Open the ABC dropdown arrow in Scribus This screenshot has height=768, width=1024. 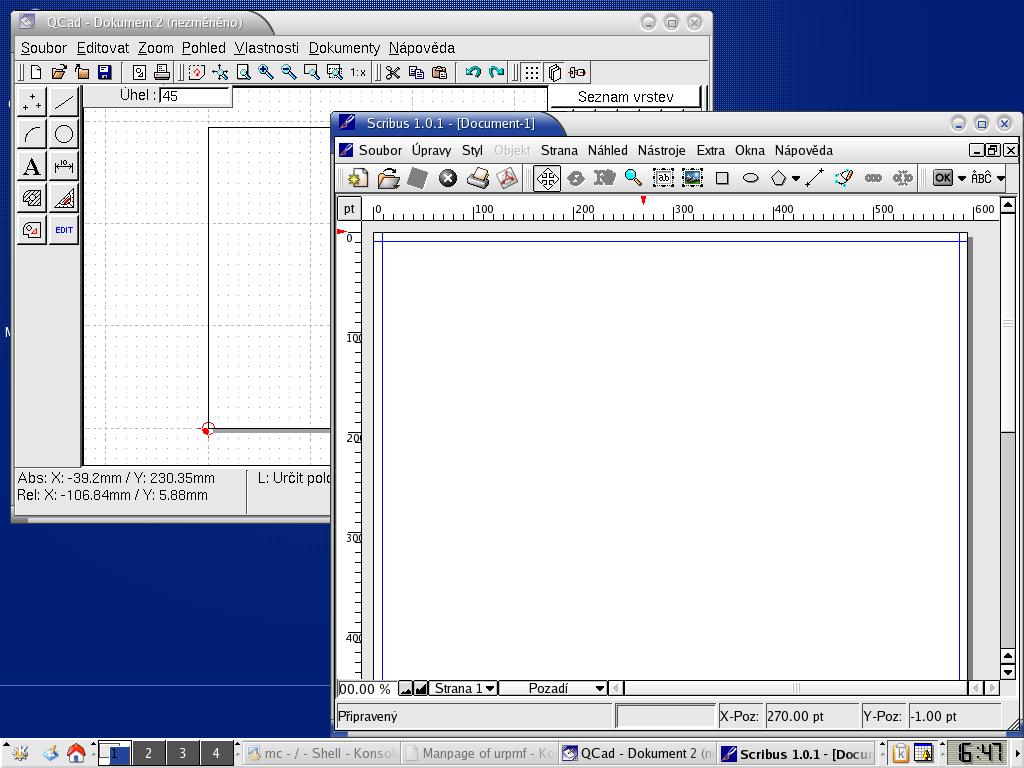[x=1000, y=178]
